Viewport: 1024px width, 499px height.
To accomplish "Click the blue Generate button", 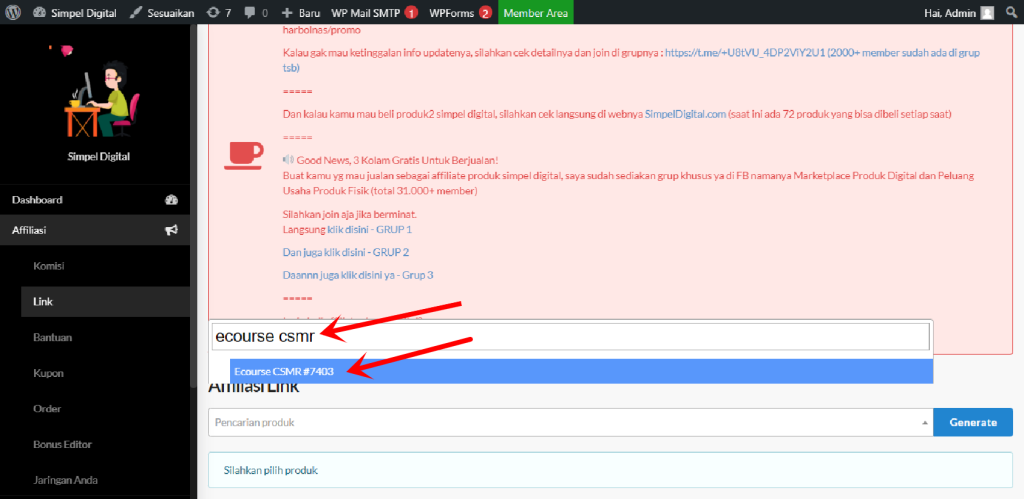I will pos(973,423).
